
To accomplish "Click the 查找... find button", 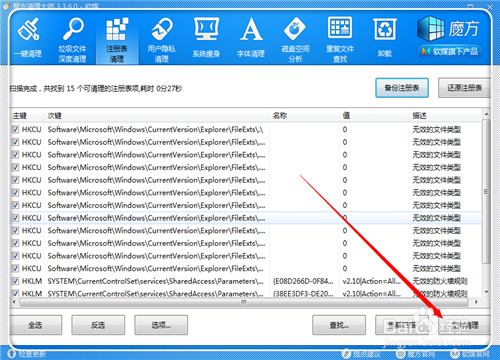I will point(339,325).
